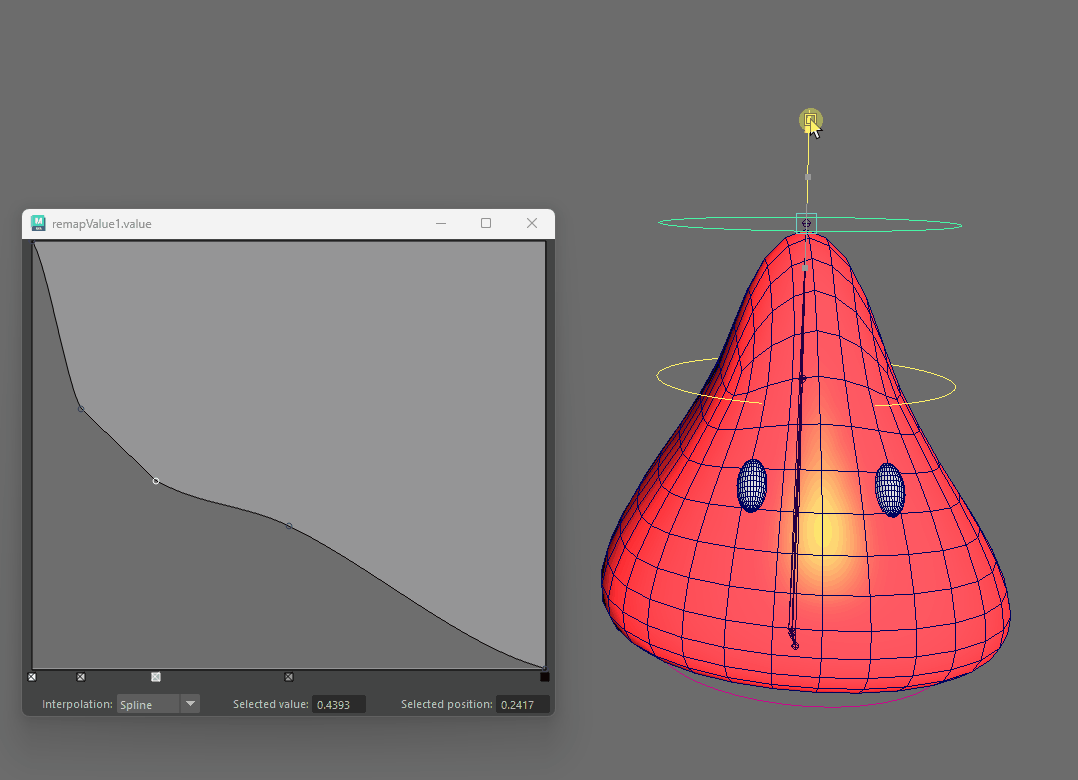Viewport: 1078px width, 780px height.
Task: Click the second X delete marker below the curve
Action: pyautogui.click(x=81, y=677)
